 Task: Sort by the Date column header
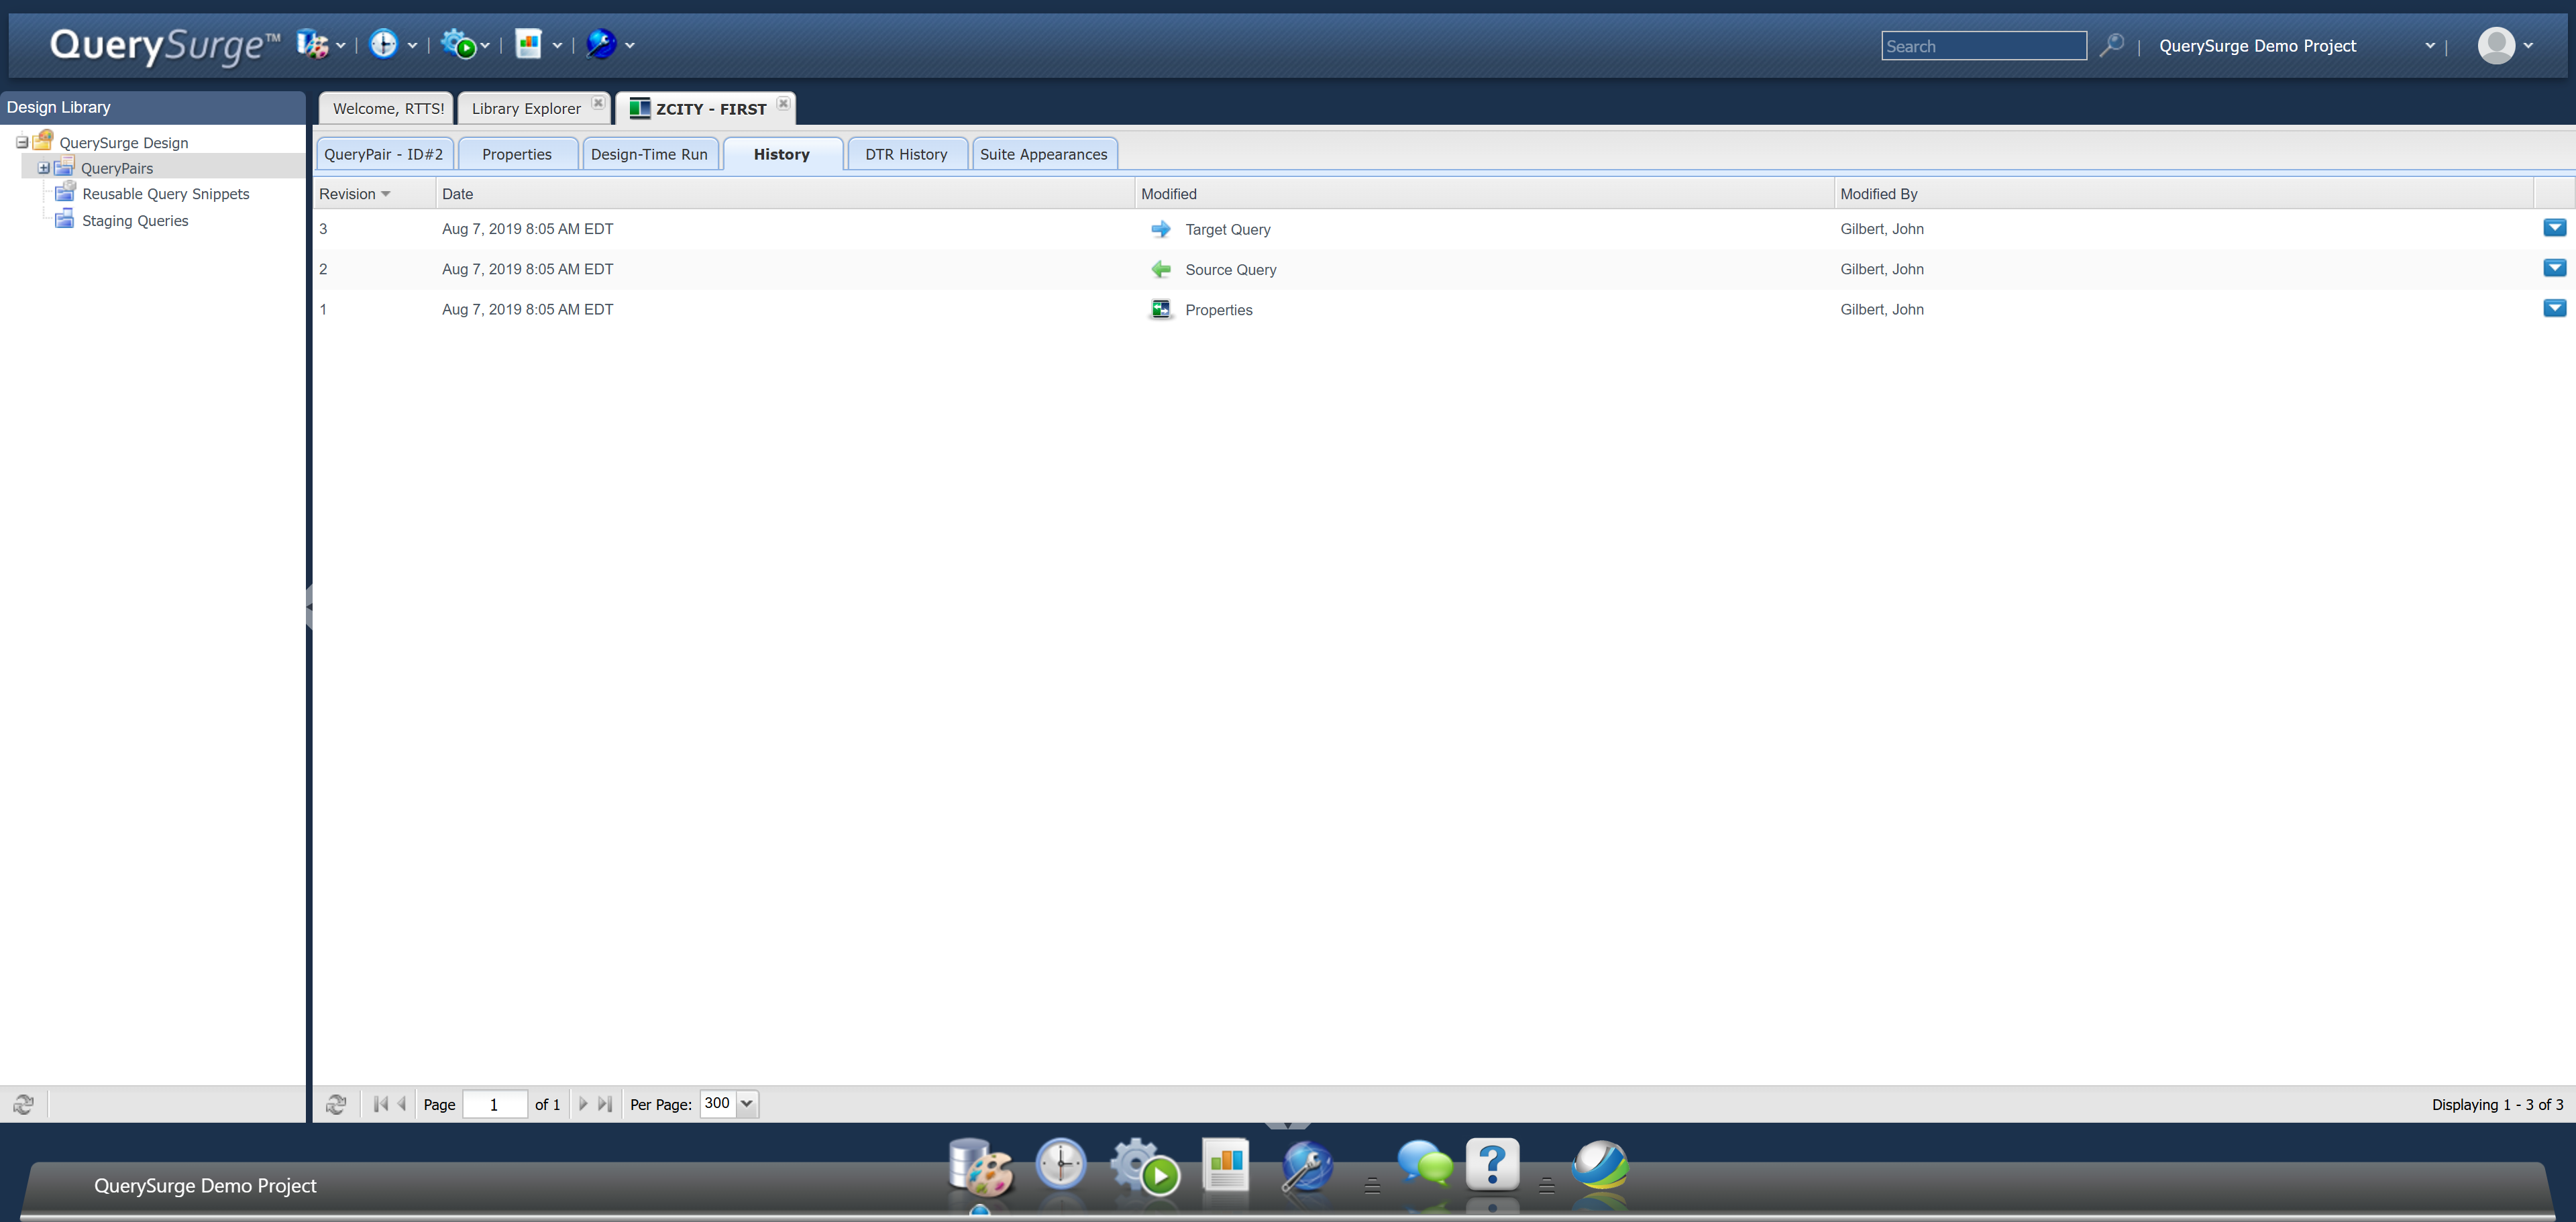[785, 194]
